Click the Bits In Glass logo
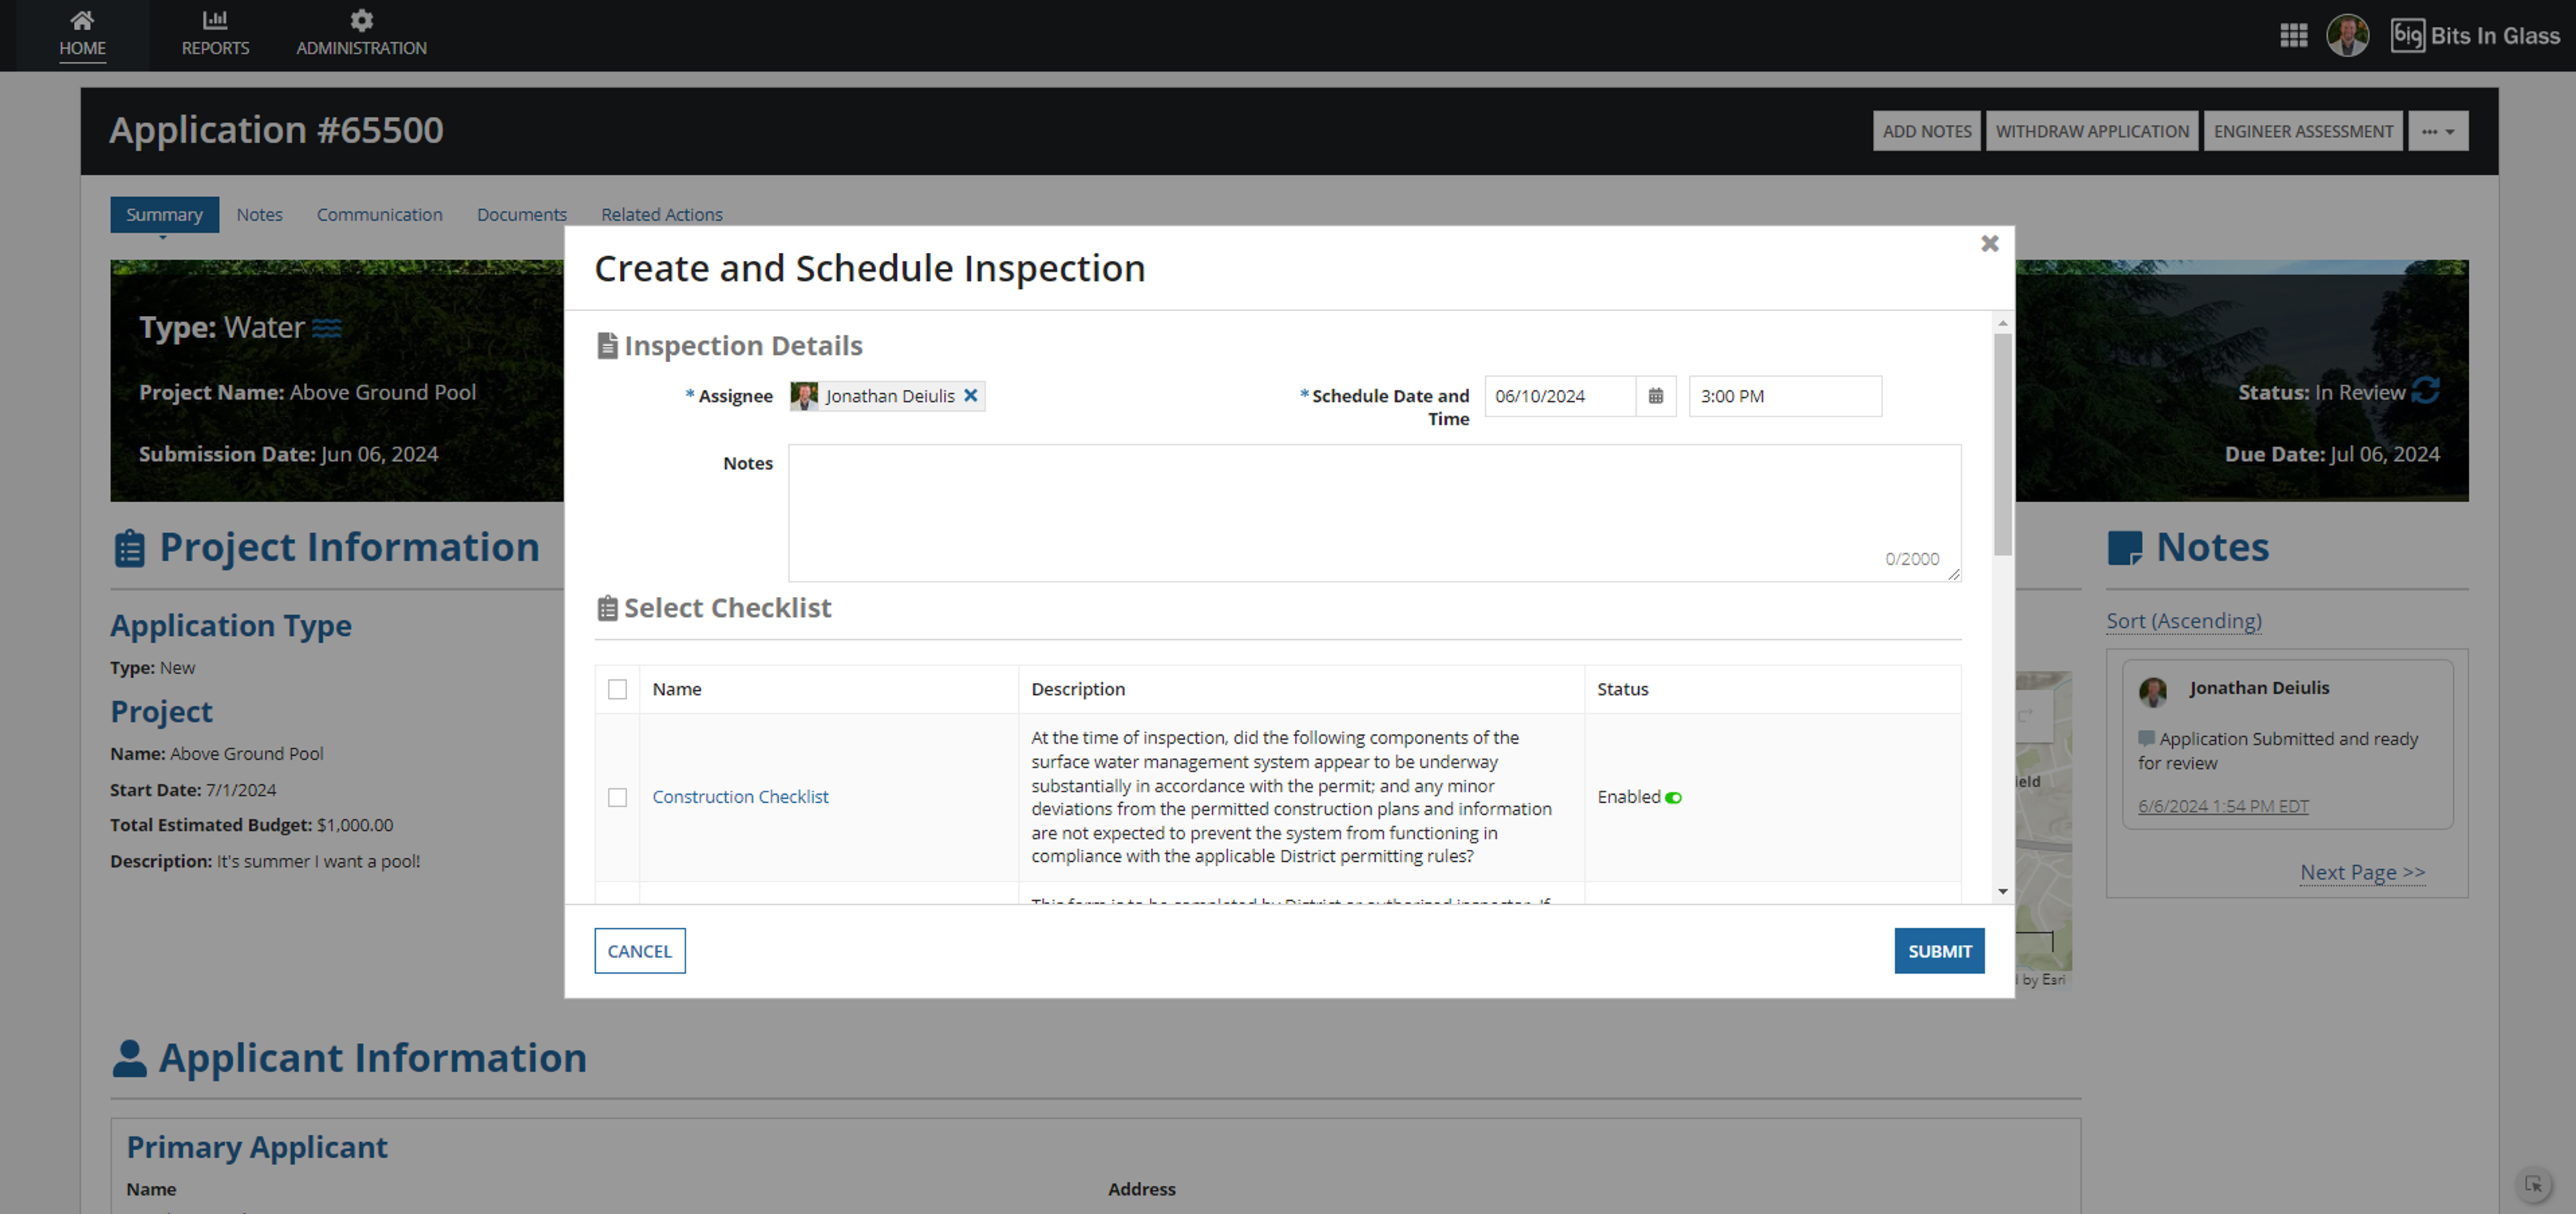Screen dimensions: 2576x1214 2475,36
